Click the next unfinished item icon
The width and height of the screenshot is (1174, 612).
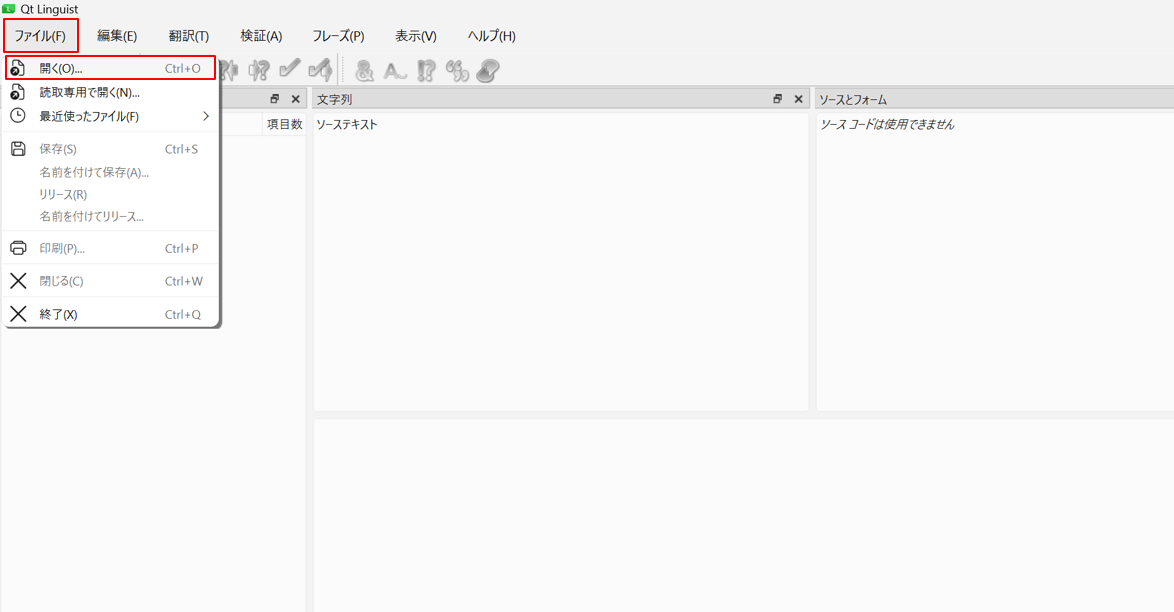(259, 70)
